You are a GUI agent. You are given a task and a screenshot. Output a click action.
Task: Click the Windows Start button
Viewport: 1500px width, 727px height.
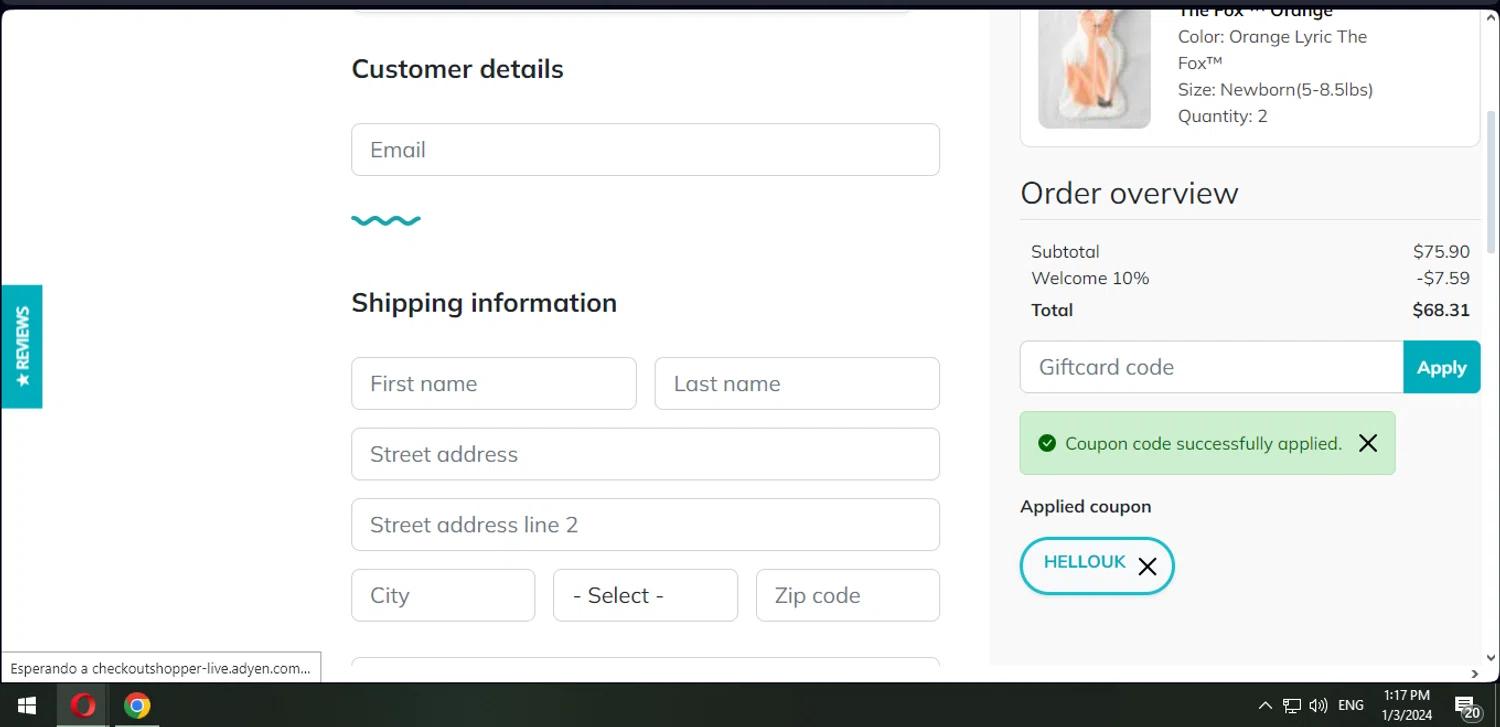[x=27, y=706]
